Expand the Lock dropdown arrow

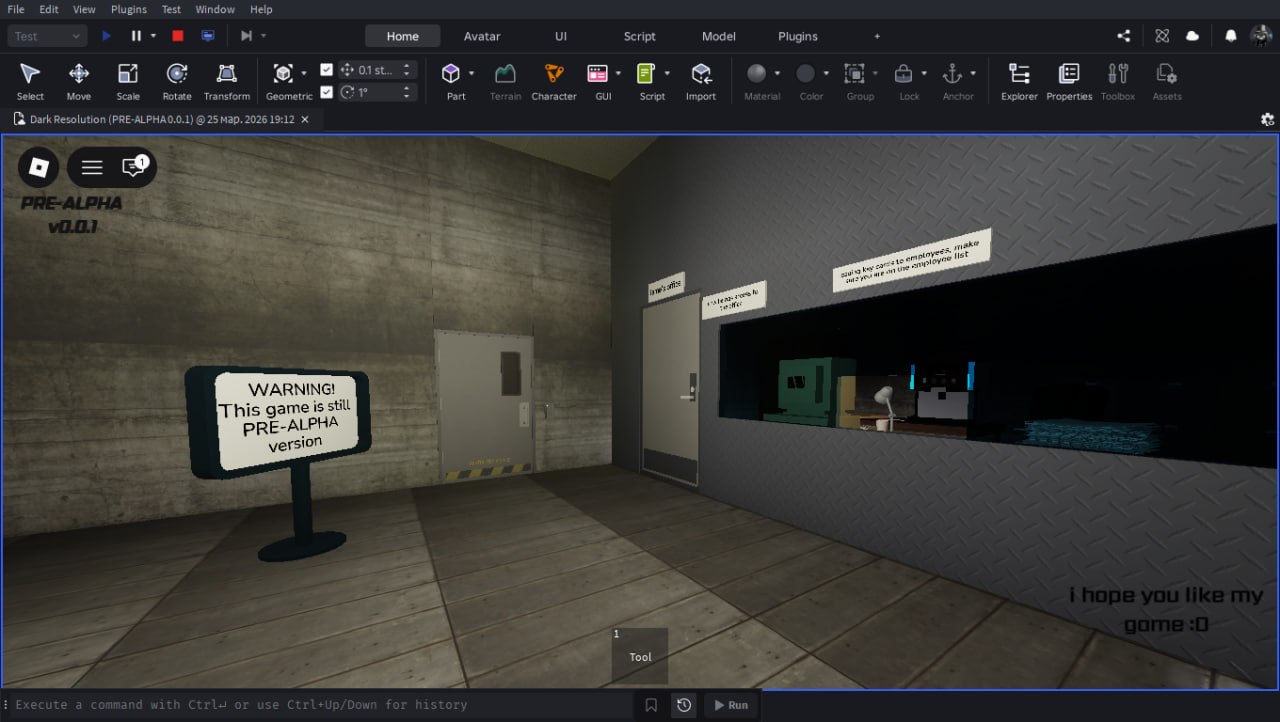924,73
